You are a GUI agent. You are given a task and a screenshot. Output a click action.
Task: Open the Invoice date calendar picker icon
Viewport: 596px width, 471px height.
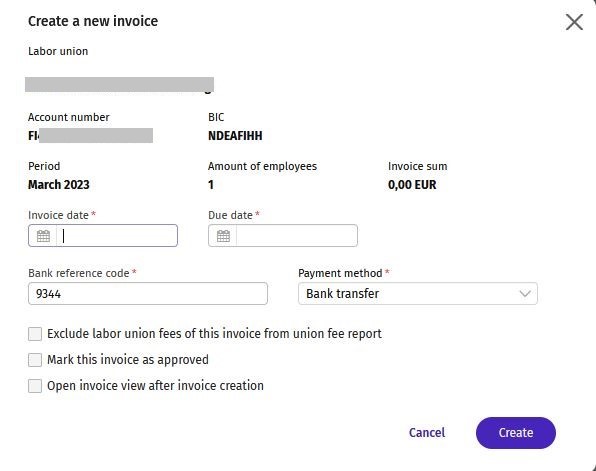coord(43,236)
